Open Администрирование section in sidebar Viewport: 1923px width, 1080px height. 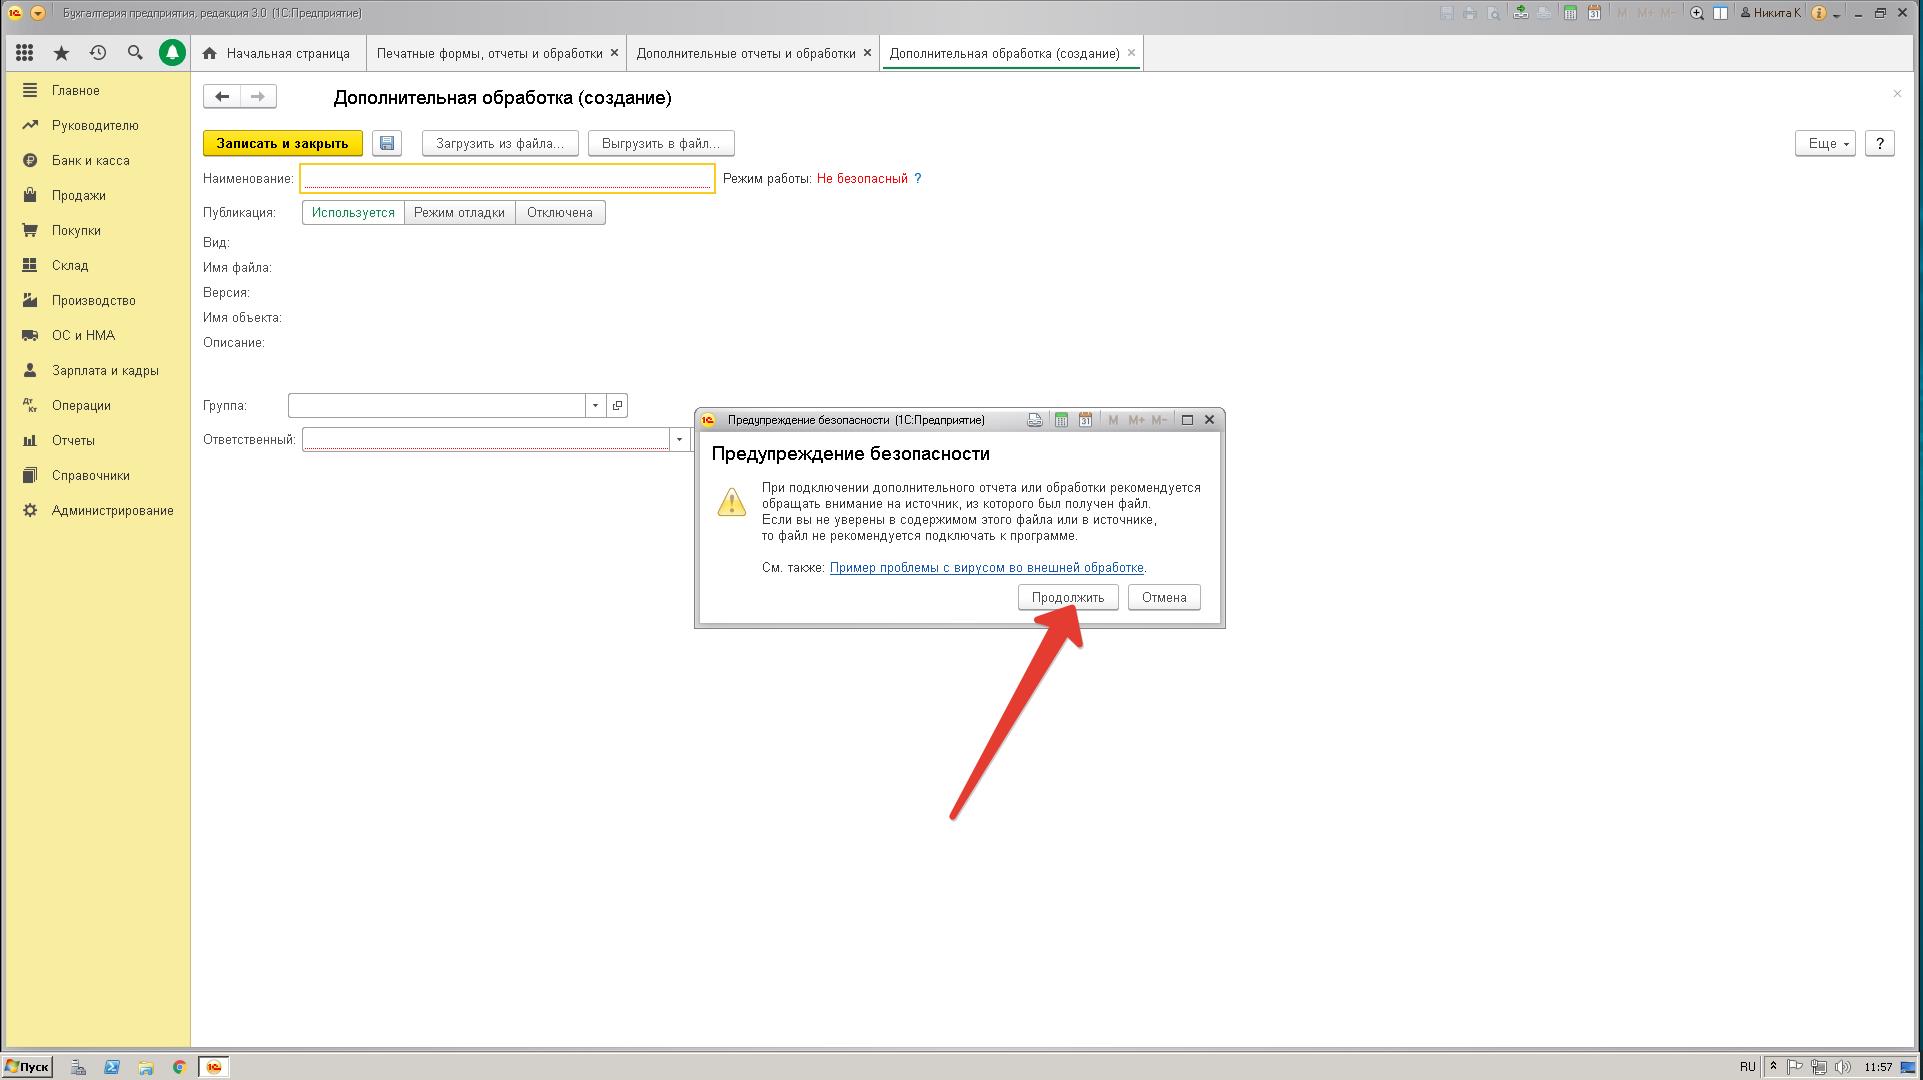96,510
